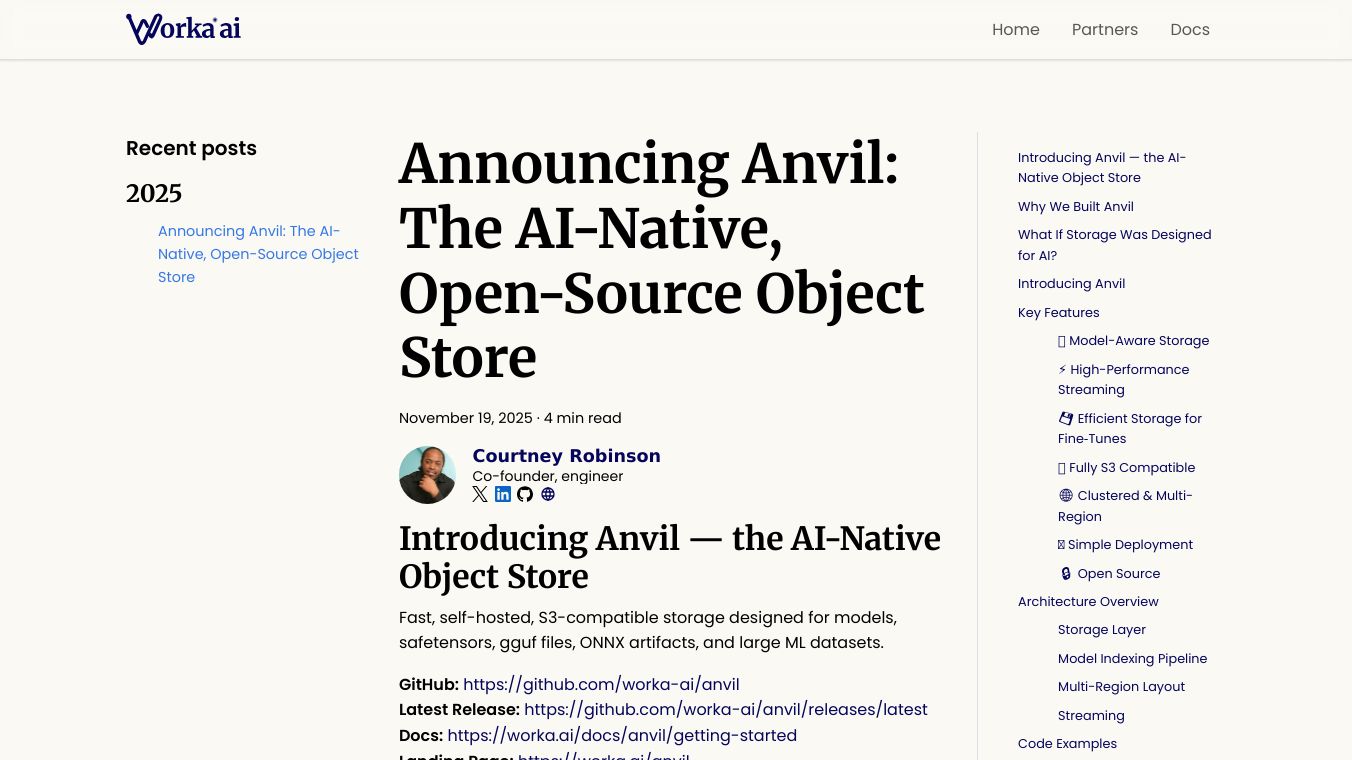
Task: Open Docs in the top navigation
Action: [1190, 30]
